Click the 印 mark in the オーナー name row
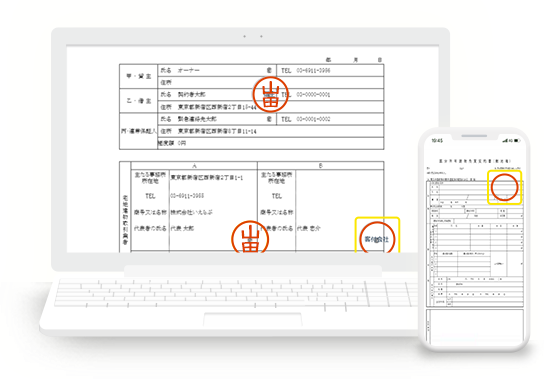The height and width of the screenshot is (379, 544). (269, 70)
